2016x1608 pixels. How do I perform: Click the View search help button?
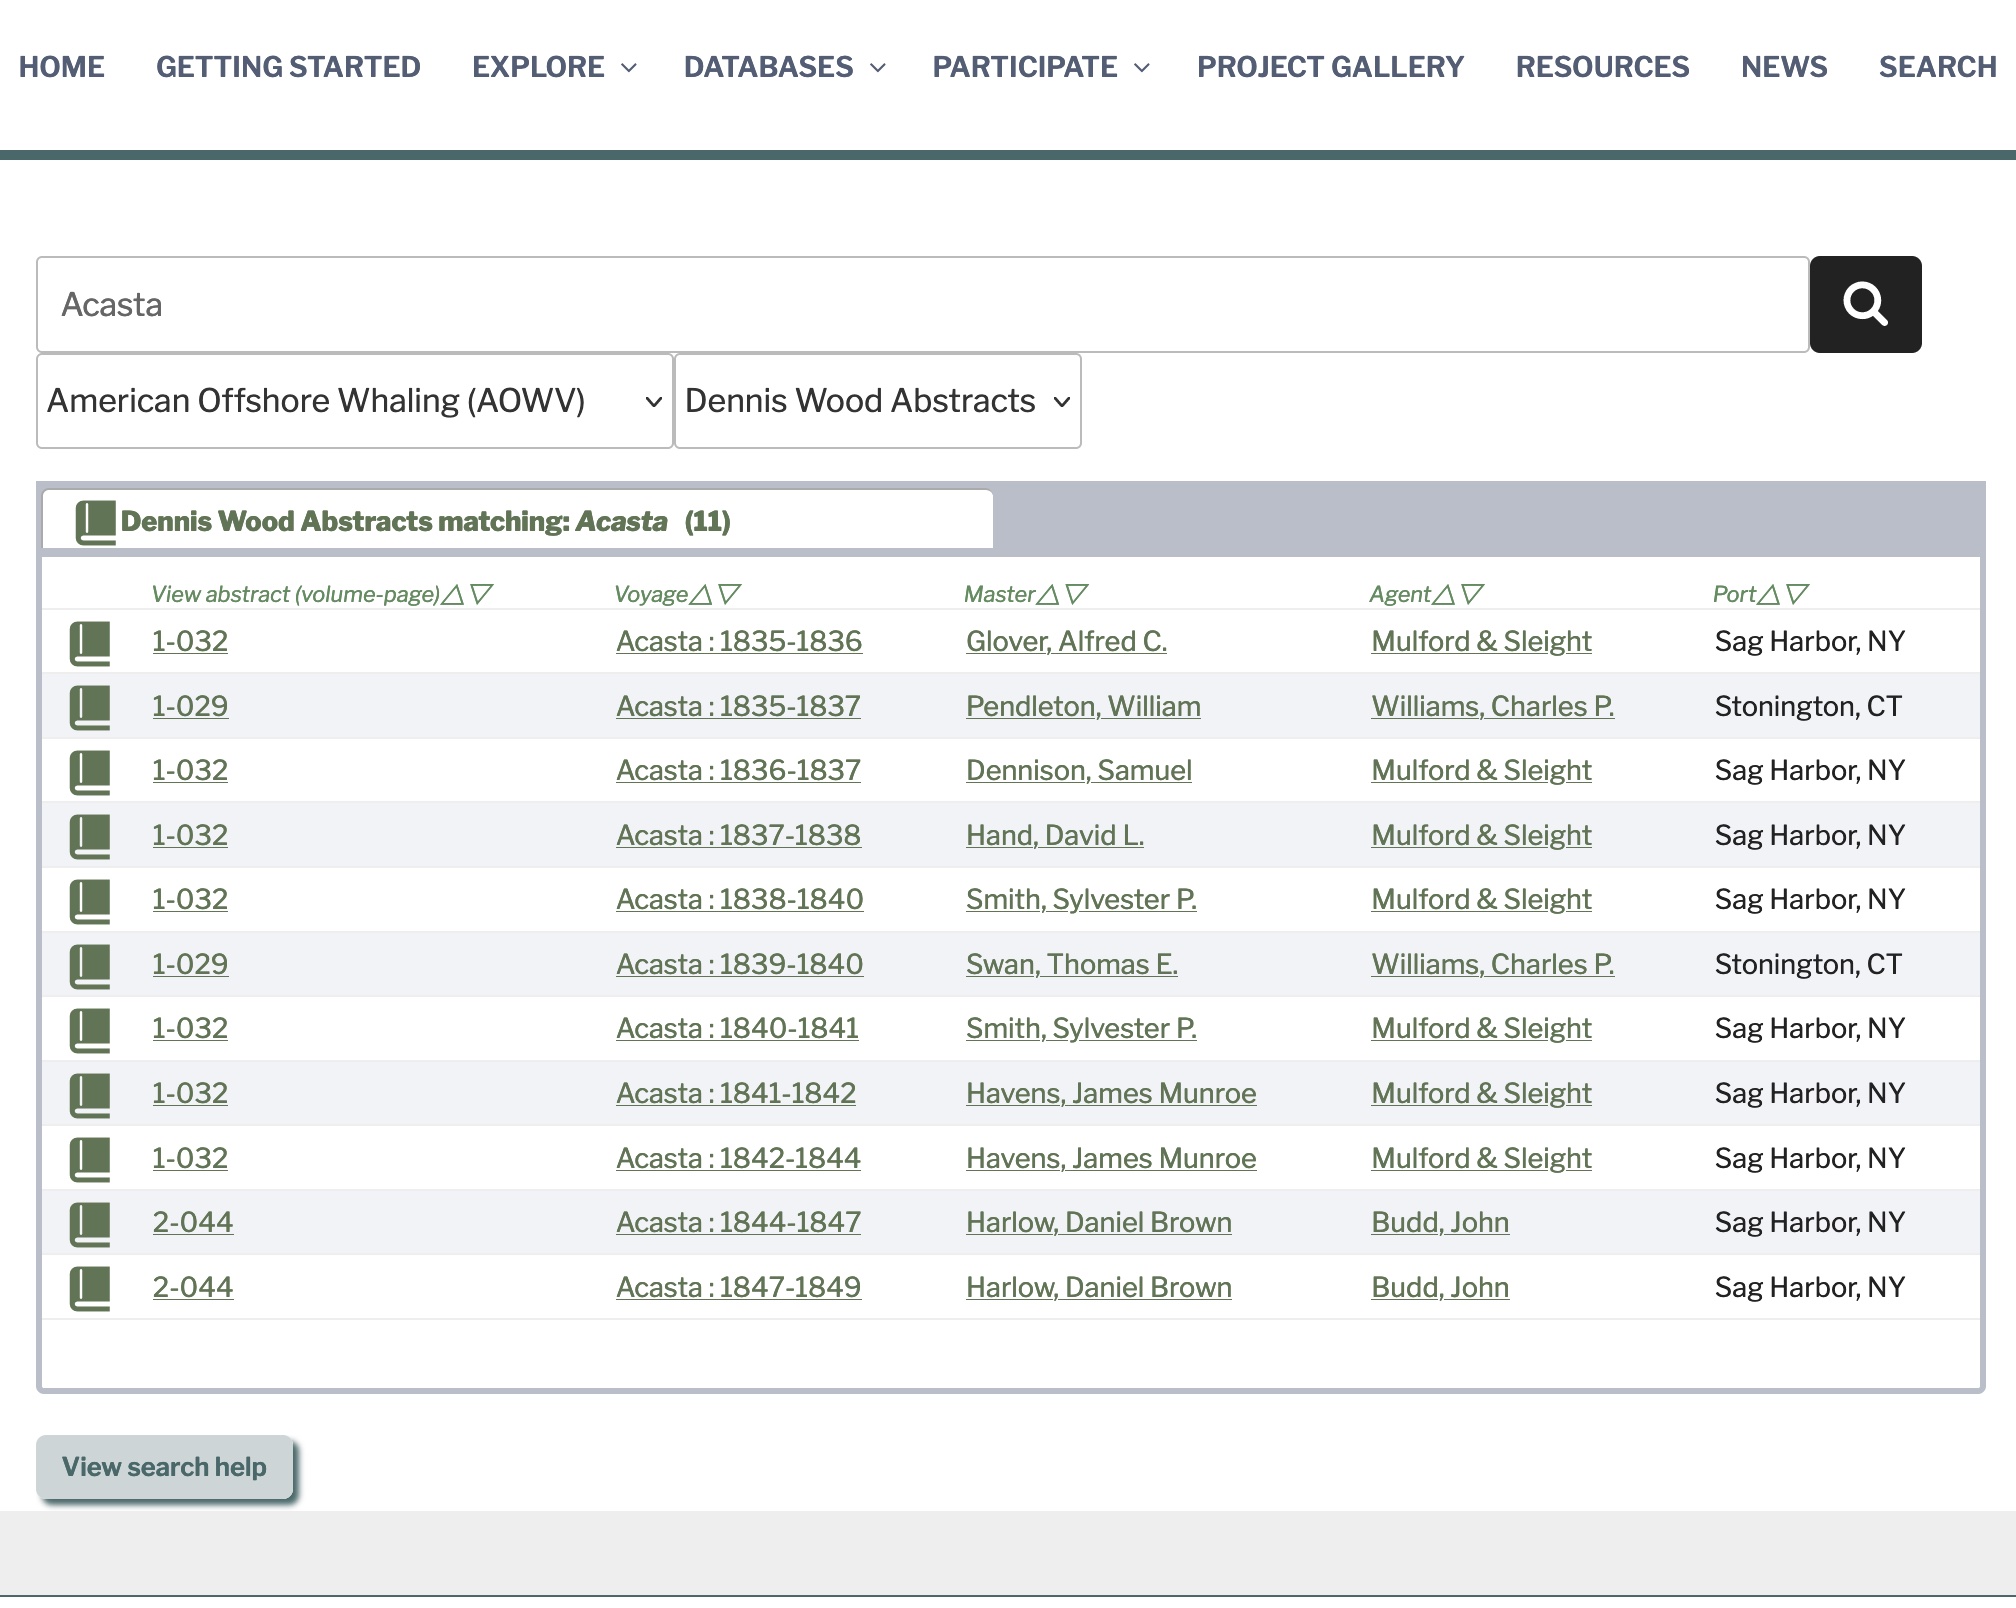(x=164, y=1467)
